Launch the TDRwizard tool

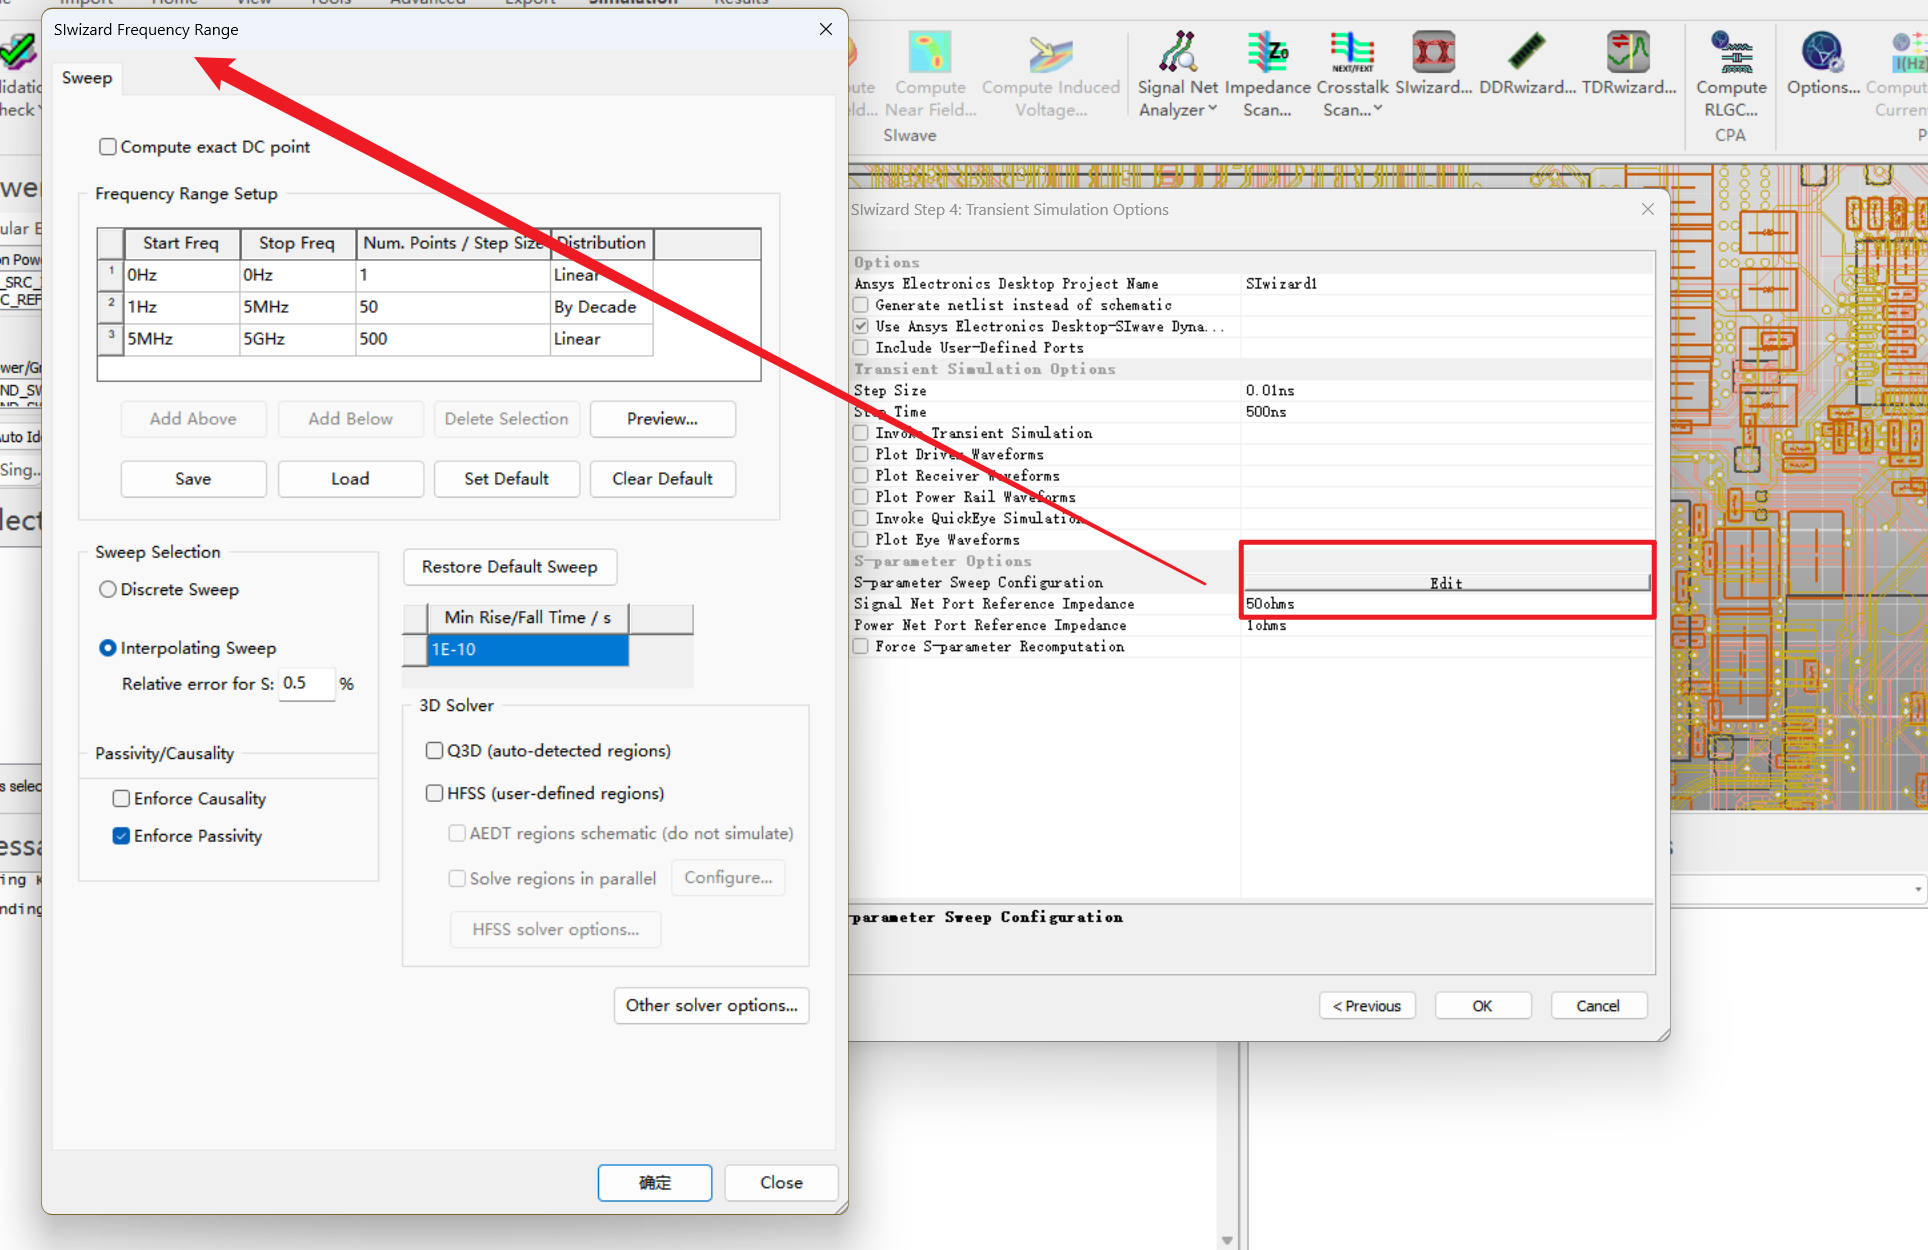click(1628, 53)
